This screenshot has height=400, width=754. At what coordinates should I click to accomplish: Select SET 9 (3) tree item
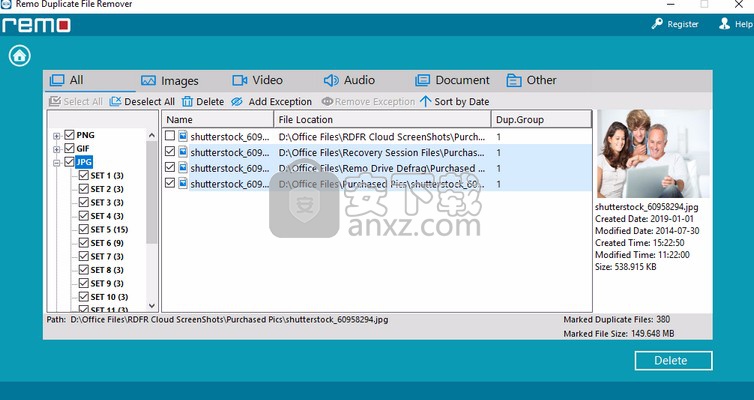tap(107, 283)
